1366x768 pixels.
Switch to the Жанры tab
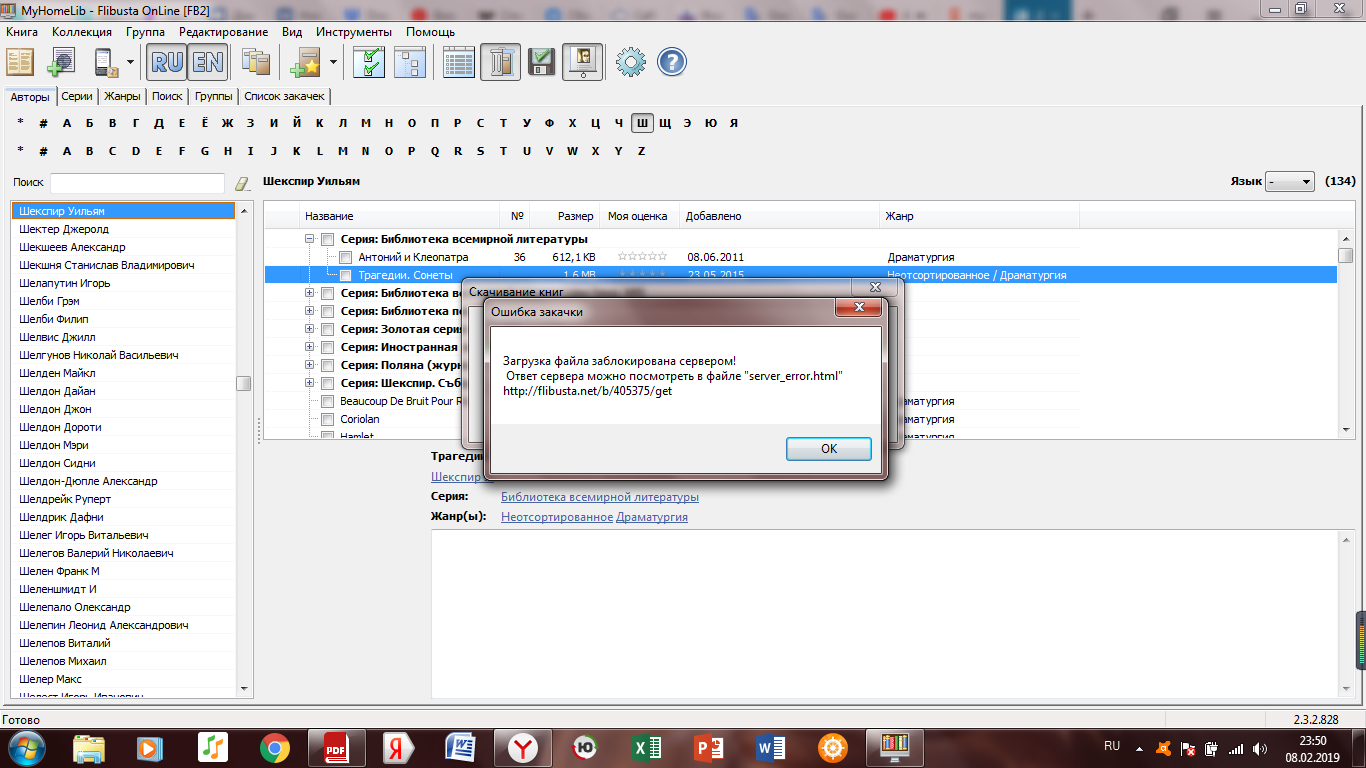coord(122,96)
